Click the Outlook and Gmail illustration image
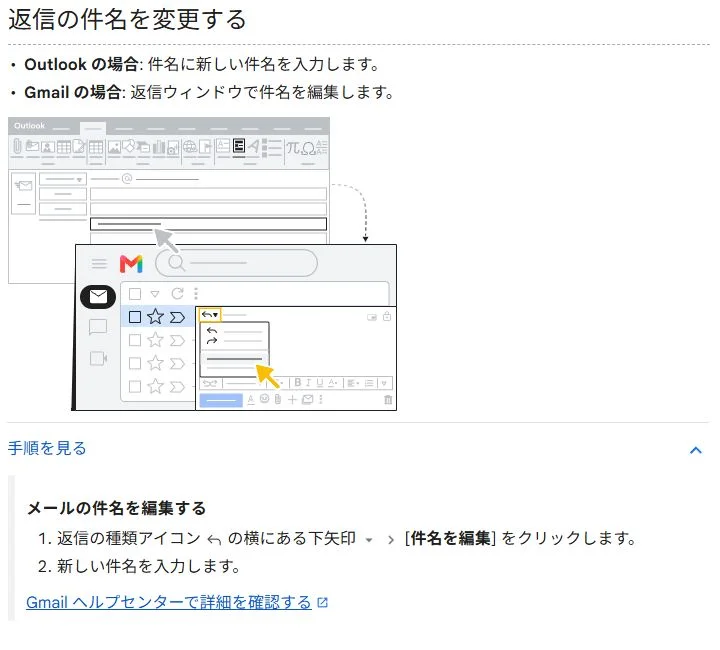 [202, 264]
